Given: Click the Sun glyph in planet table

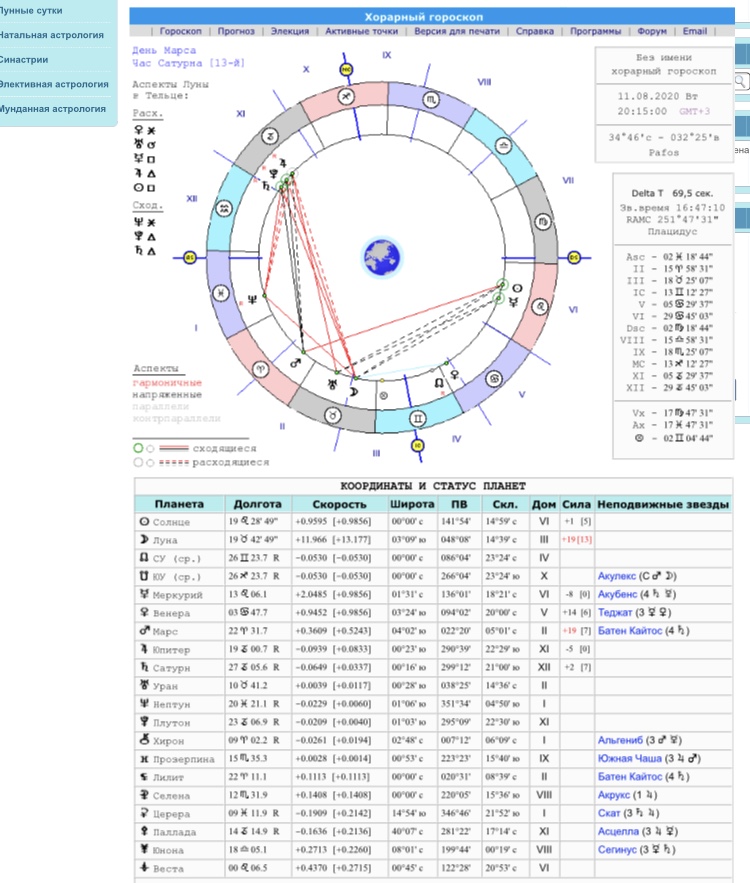Looking at the screenshot, I should tap(144, 522).
